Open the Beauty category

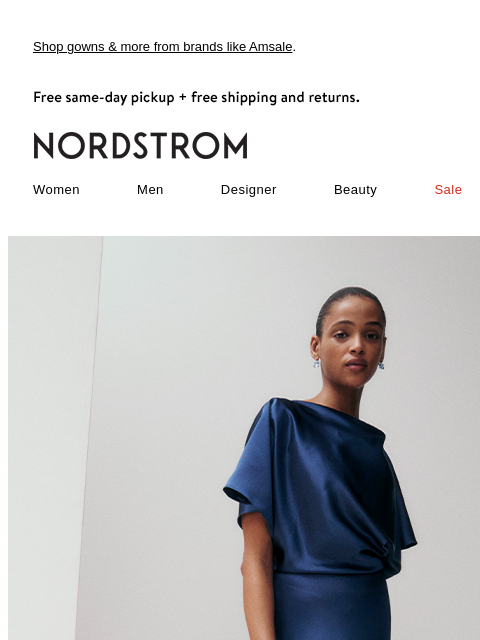pyautogui.click(x=356, y=190)
